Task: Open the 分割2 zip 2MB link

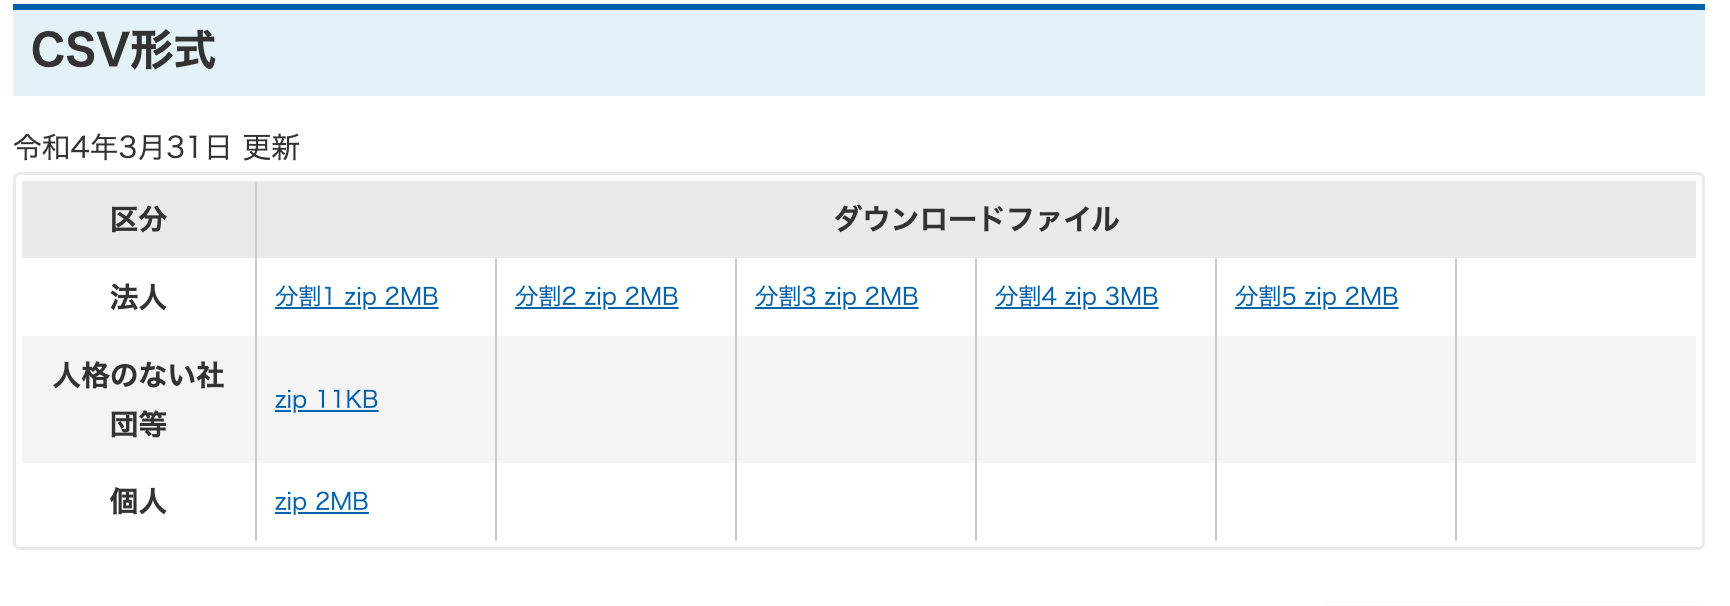Action: coord(596,297)
